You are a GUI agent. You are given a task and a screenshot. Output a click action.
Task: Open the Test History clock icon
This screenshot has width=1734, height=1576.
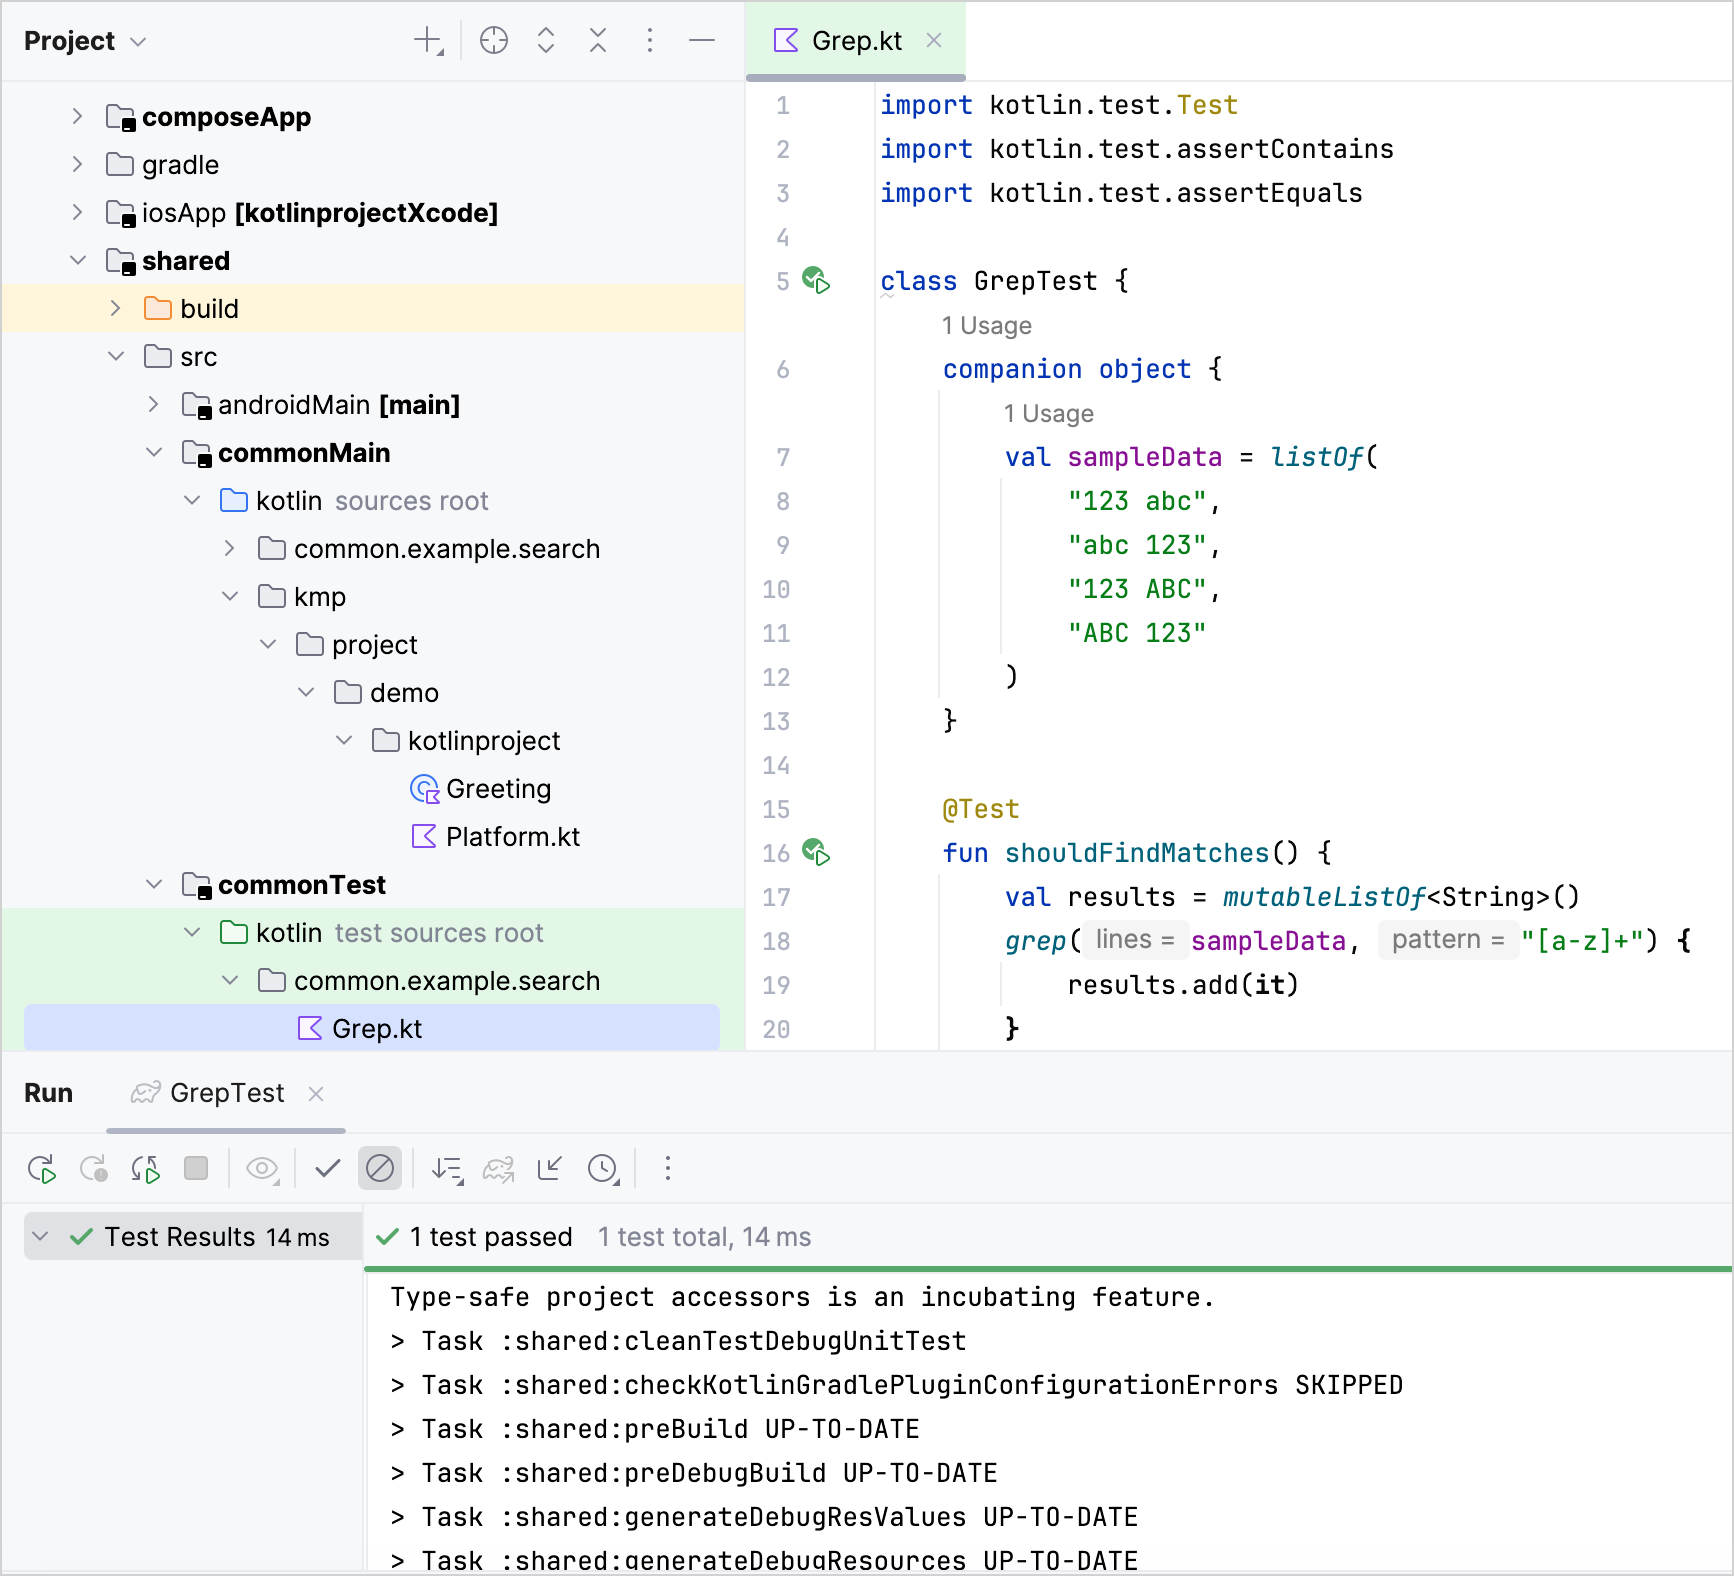click(x=603, y=1168)
